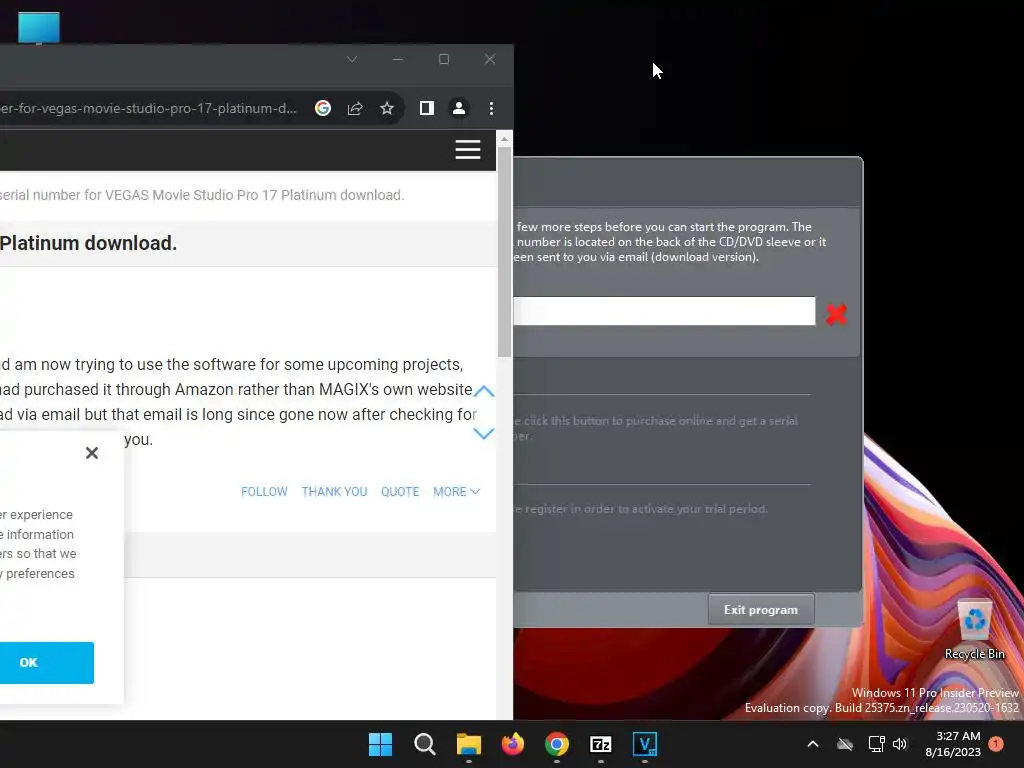This screenshot has height=768, width=1024.
Task: Open 7-Zip from the taskbar
Action: click(x=601, y=744)
